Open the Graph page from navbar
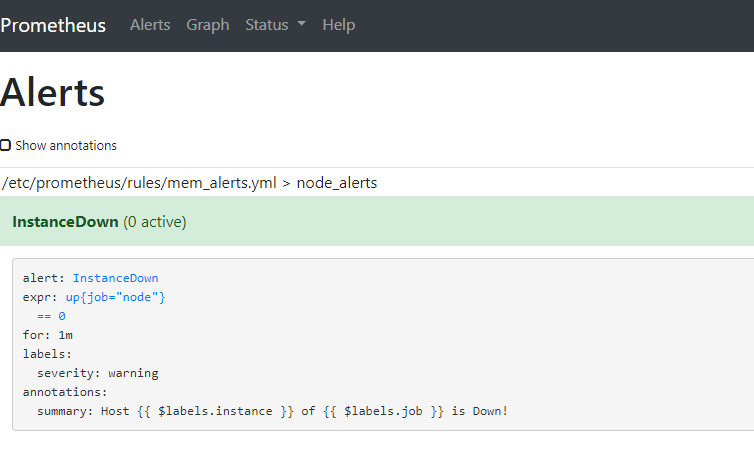The width and height of the screenshot is (754, 455). (x=208, y=25)
